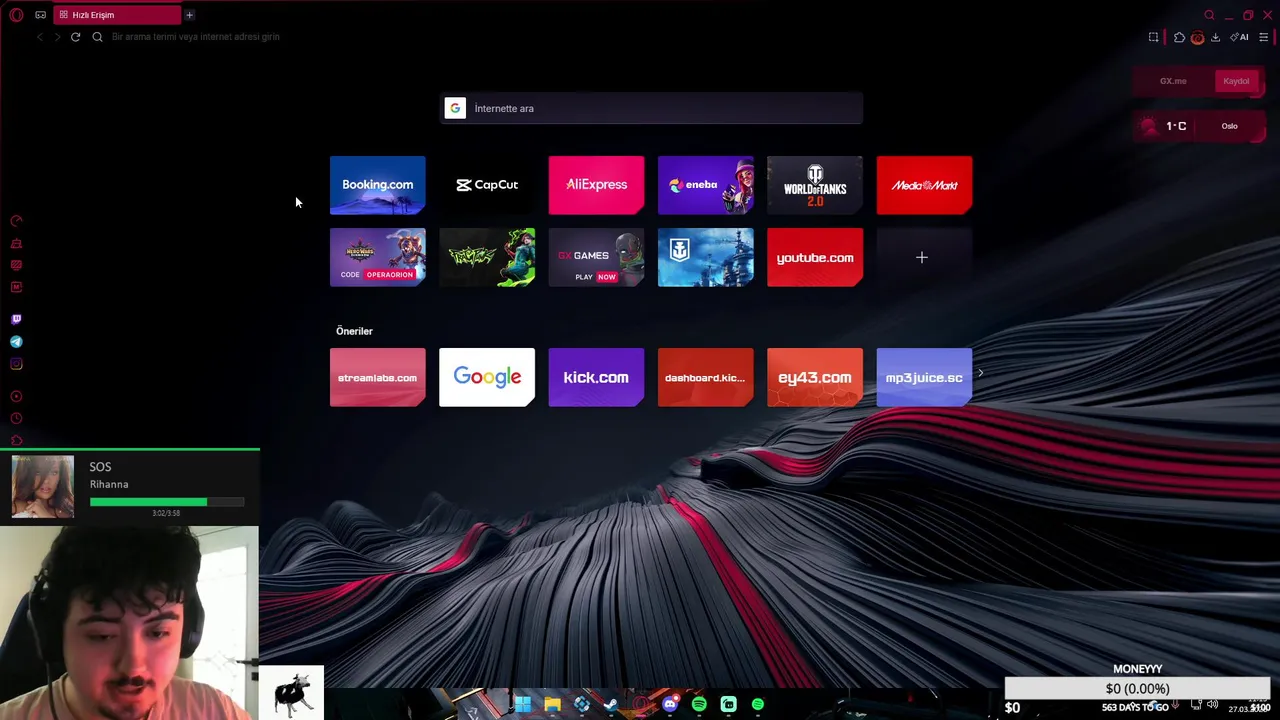Screen dimensions: 1280x720
Task: Go forward to the next page
Action: click(57, 37)
